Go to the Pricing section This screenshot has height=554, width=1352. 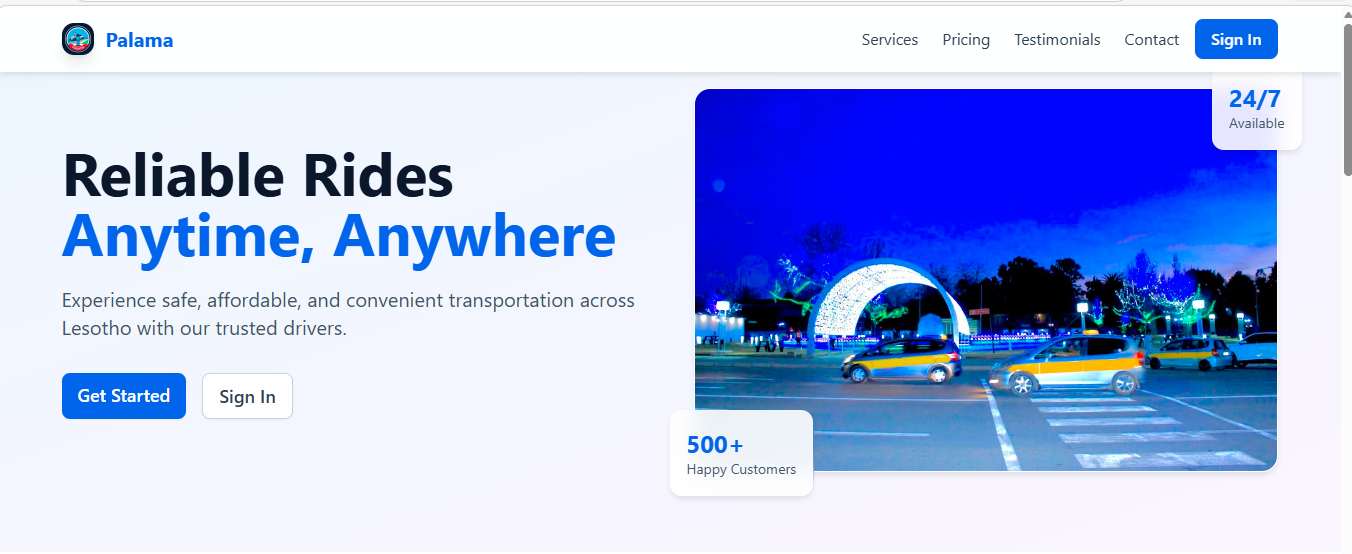pyautogui.click(x=965, y=40)
